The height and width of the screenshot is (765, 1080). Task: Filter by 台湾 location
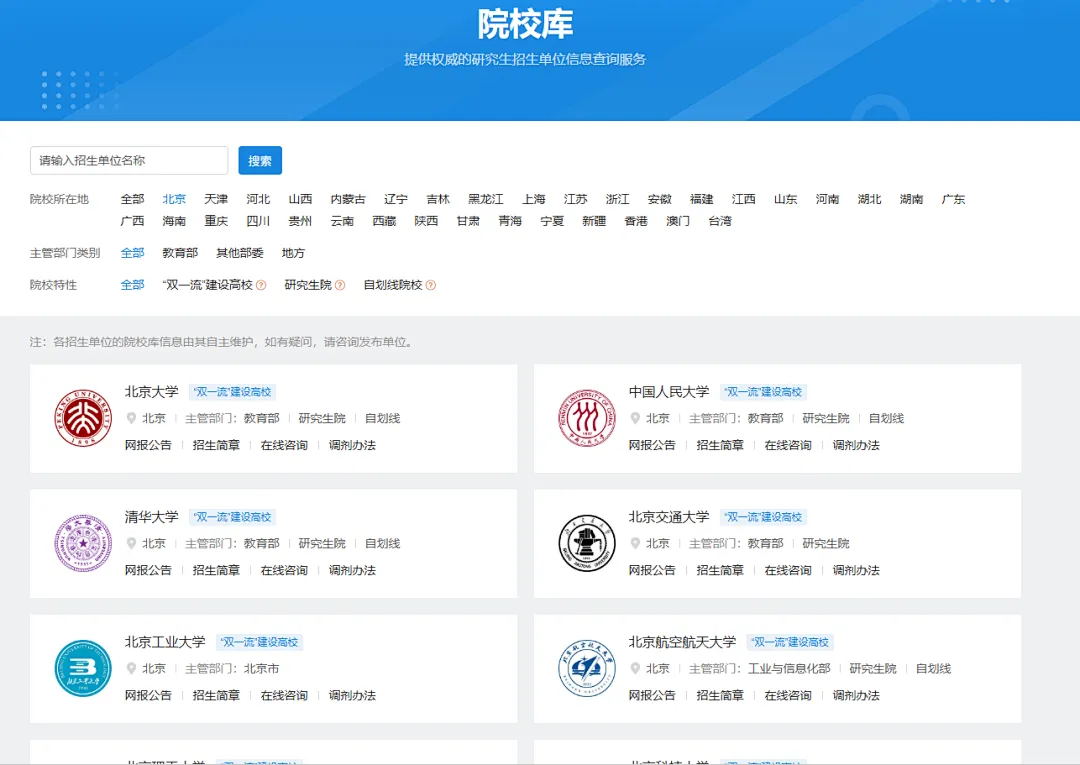(720, 221)
